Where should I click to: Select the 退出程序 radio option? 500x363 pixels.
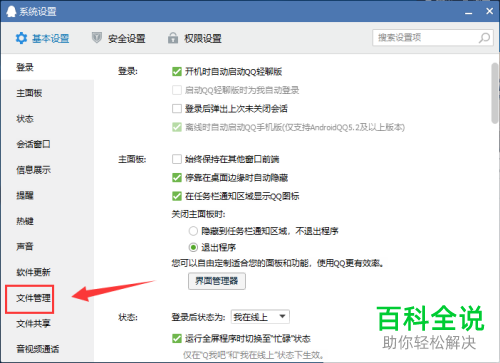click(x=193, y=248)
